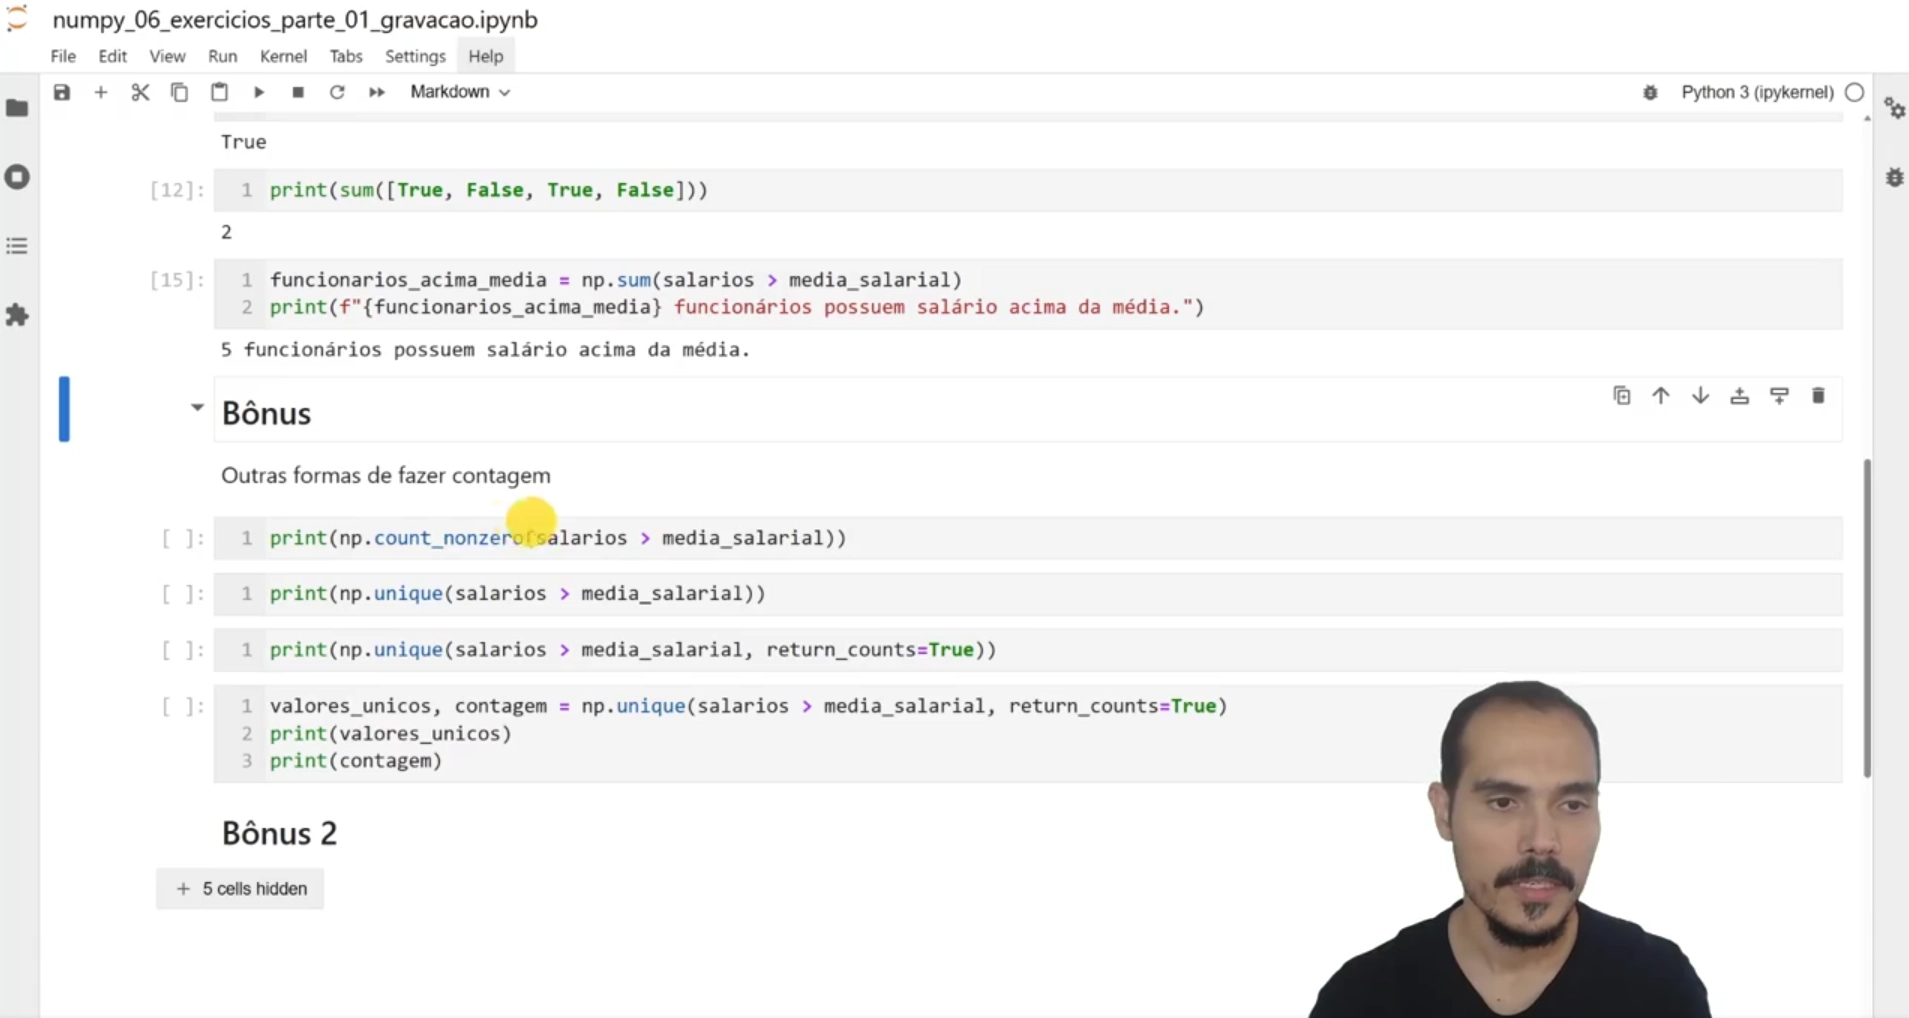The image size is (1909, 1018).
Task: Open the Run menu
Action: point(222,56)
